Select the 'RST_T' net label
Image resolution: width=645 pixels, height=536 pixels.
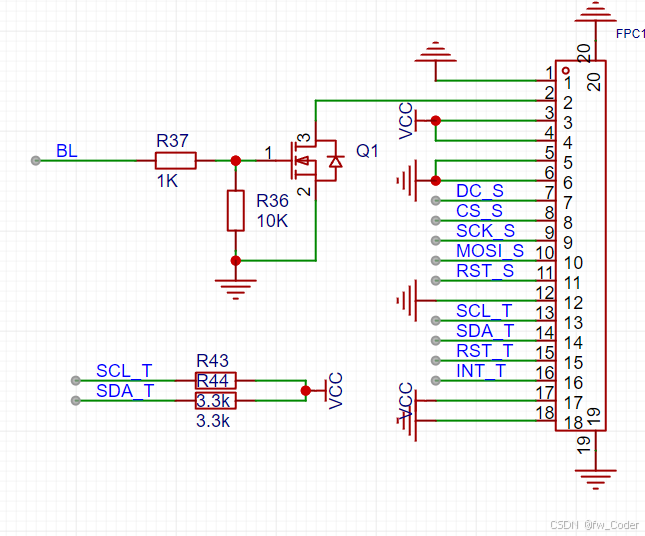[x=485, y=351]
